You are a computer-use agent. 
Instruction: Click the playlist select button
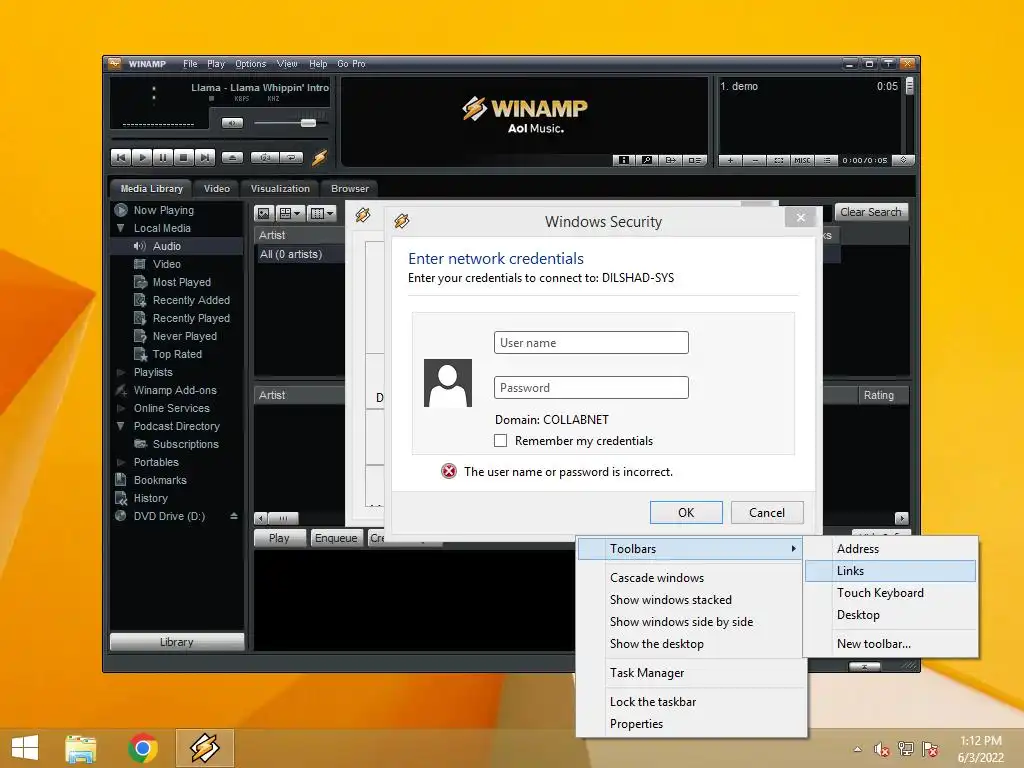[778, 160]
